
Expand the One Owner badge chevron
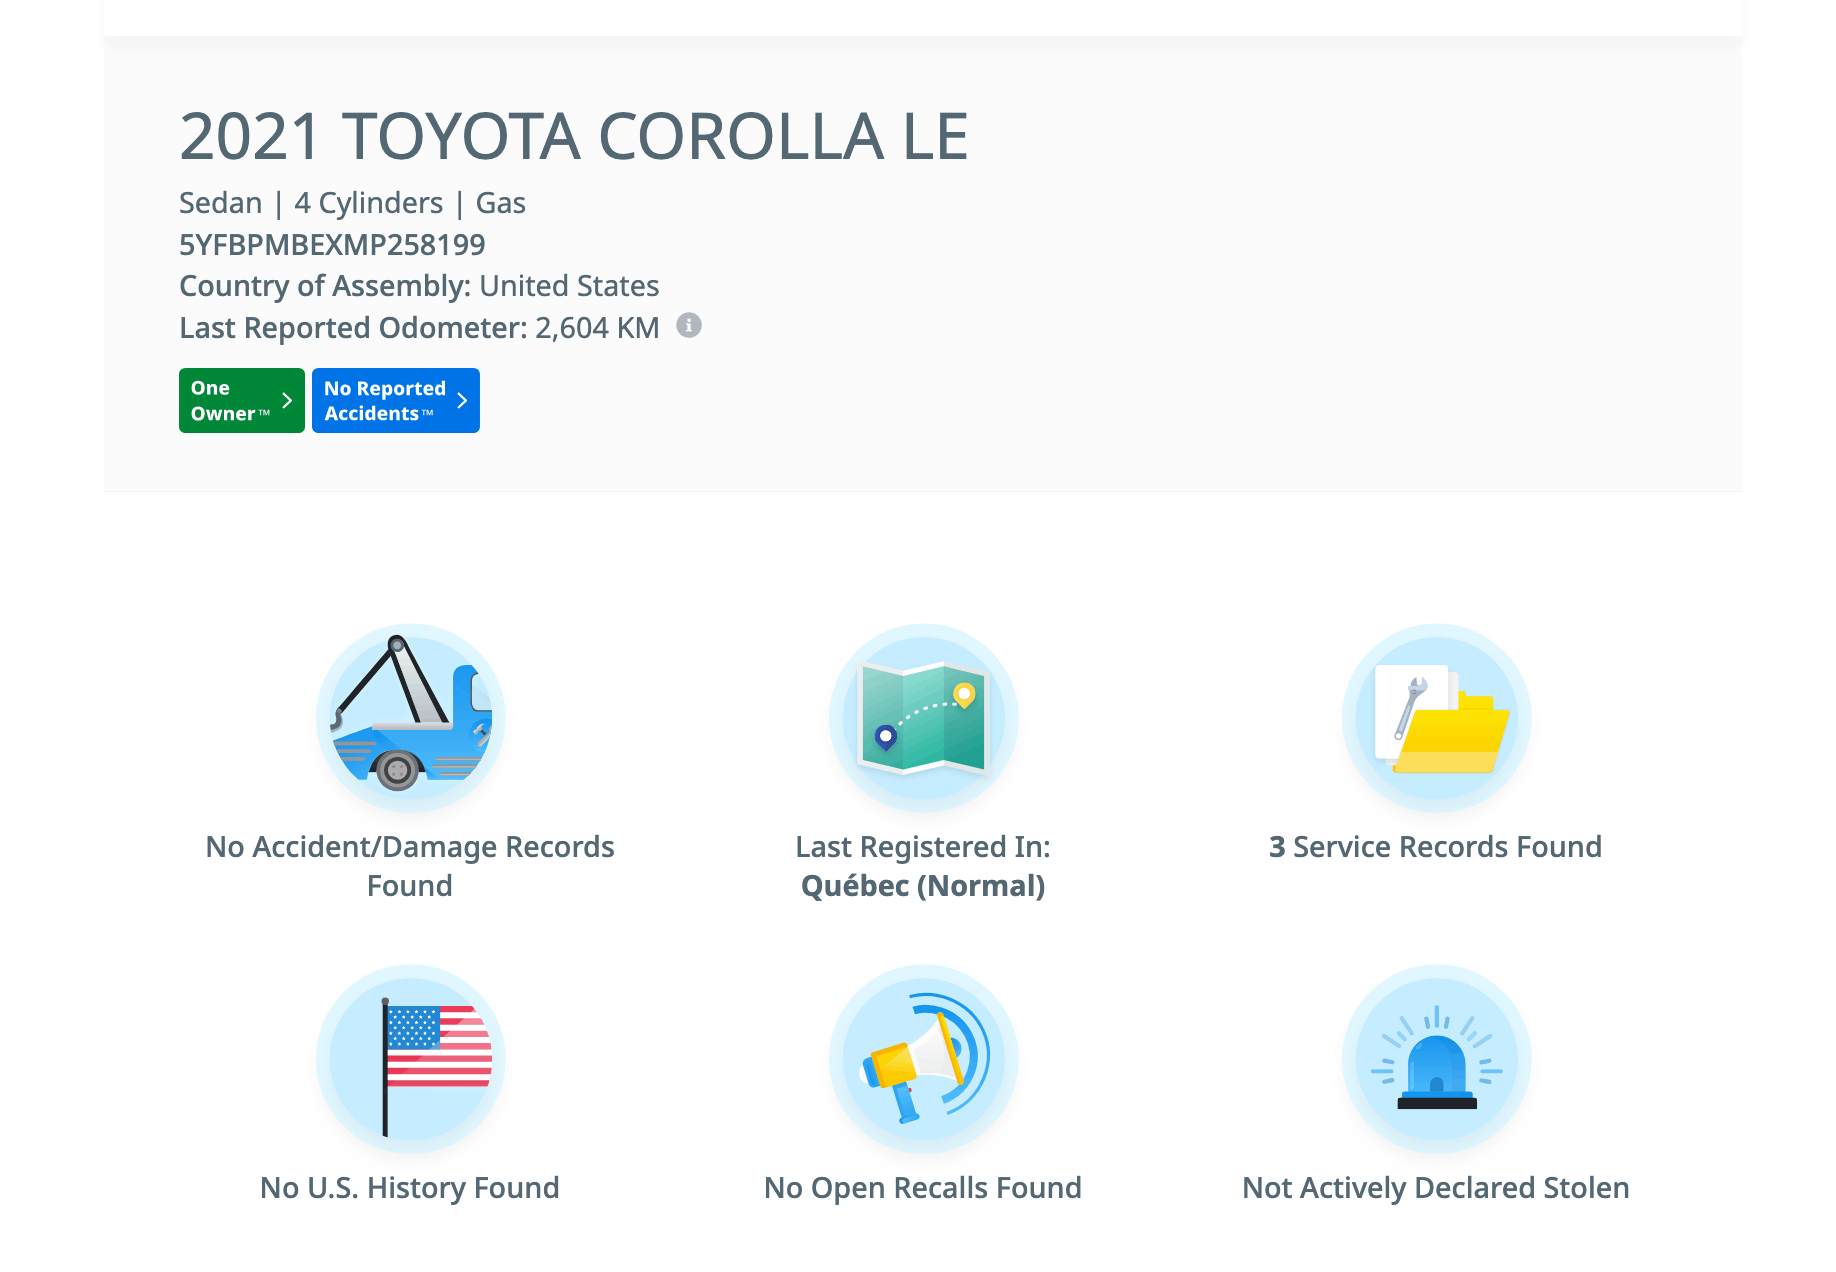pos(287,401)
